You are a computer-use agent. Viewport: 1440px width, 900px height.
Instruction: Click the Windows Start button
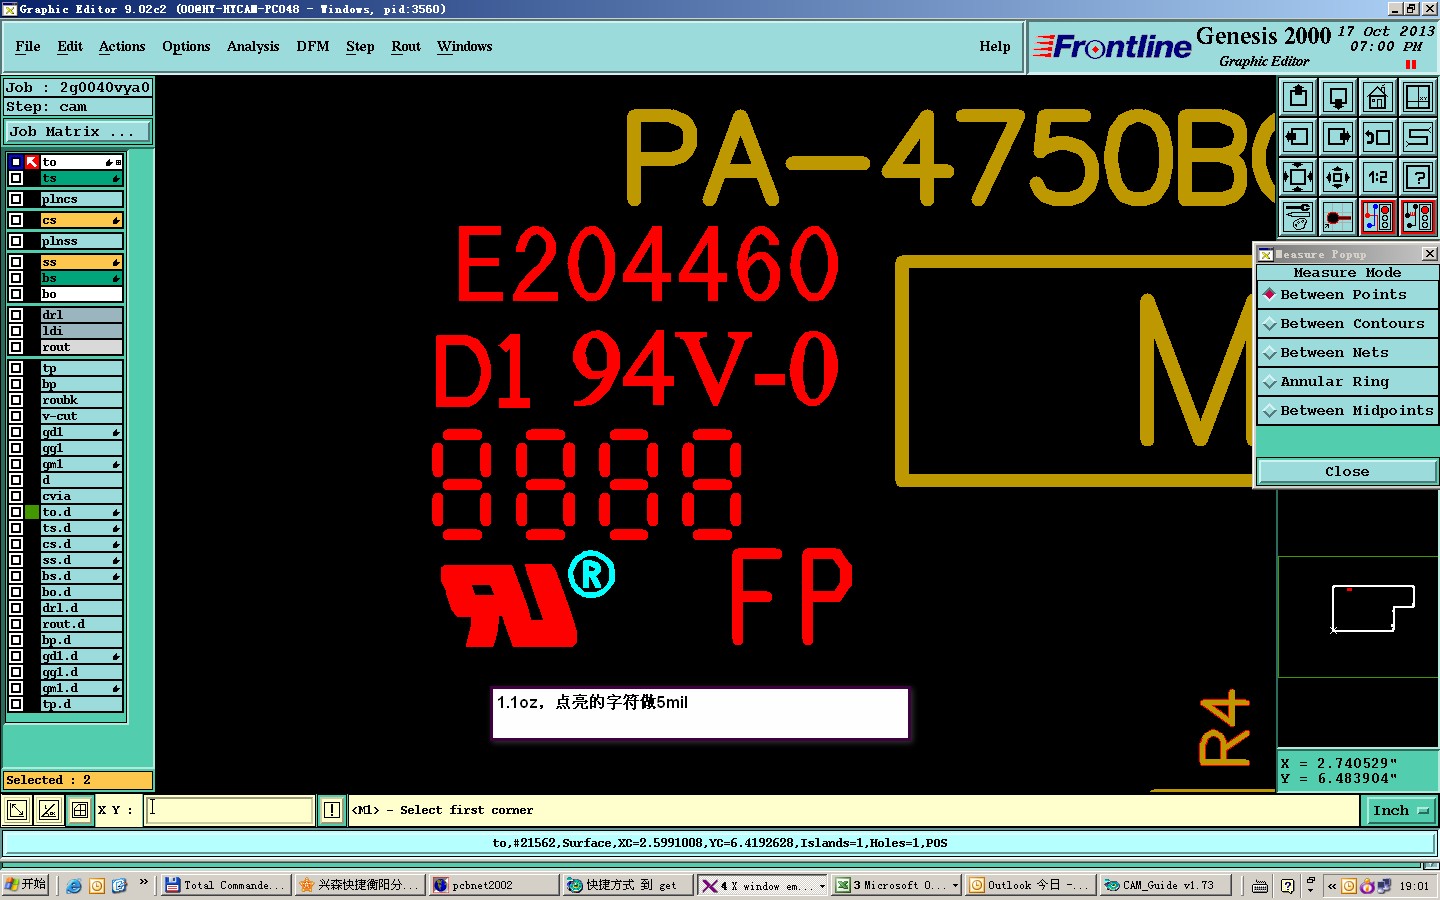click(26, 885)
